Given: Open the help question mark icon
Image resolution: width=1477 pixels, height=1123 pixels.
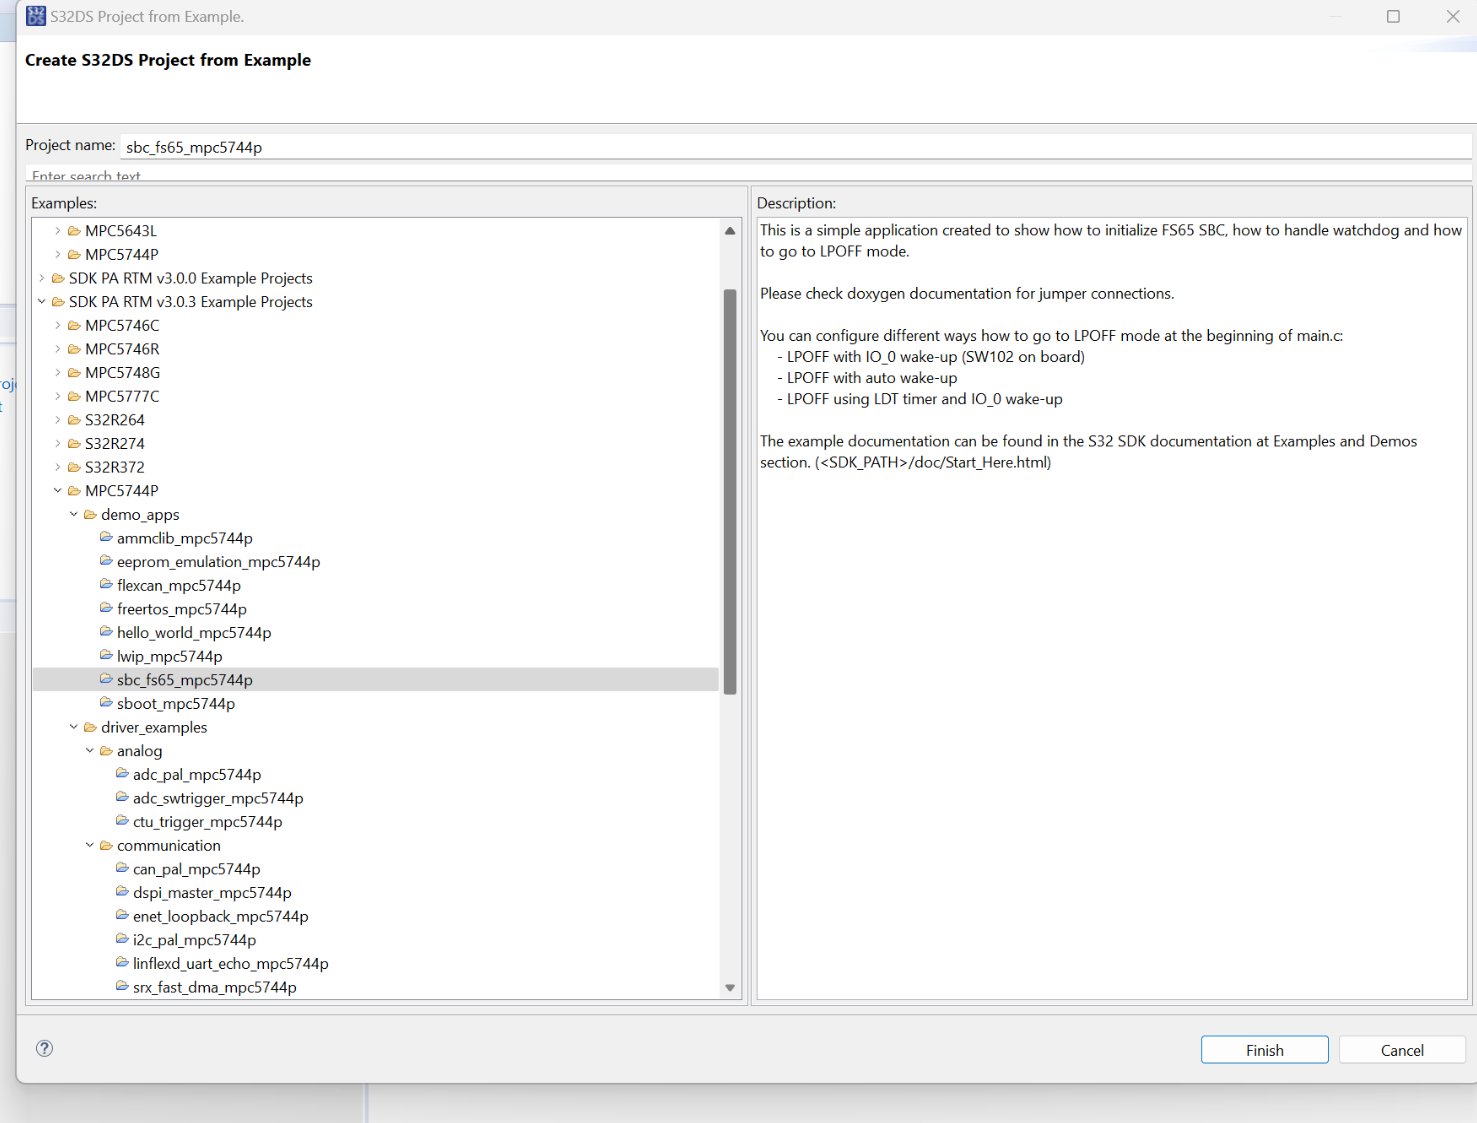Looking at the screenshot, I should click(44, 1048).
